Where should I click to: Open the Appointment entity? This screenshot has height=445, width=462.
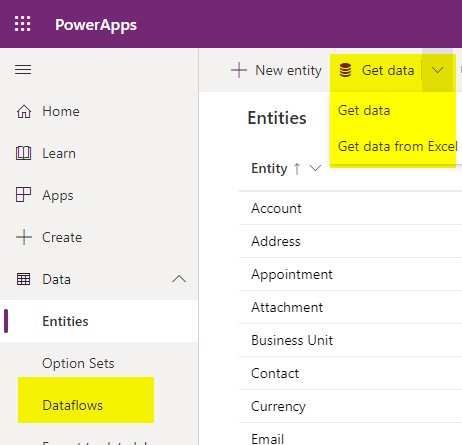coord(292,274)
